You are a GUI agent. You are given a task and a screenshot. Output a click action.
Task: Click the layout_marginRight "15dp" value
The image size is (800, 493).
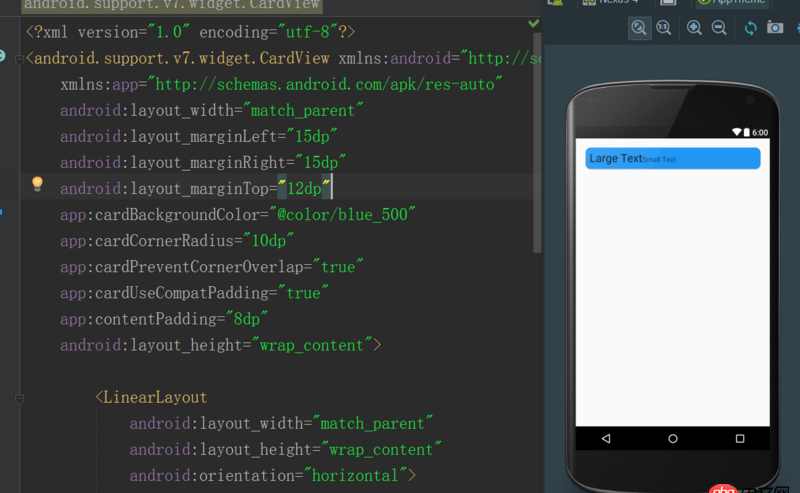[321, 162]
